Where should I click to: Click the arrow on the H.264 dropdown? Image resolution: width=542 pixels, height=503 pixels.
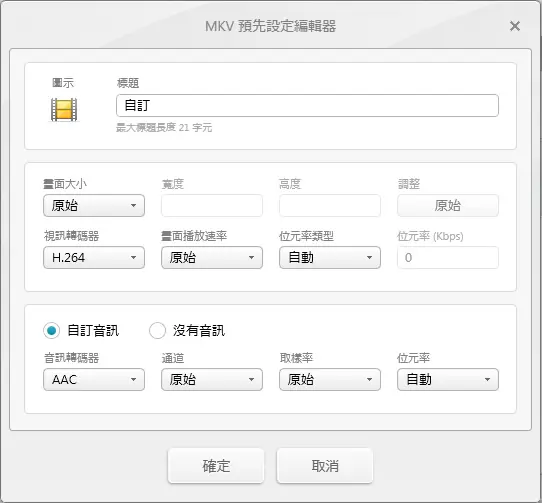[x=133, y=258]
